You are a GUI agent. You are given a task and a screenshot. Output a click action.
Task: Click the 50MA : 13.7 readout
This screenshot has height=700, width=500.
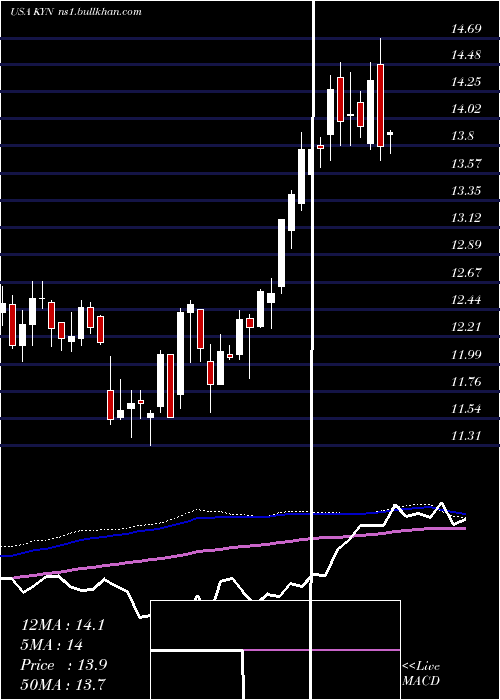63,684
